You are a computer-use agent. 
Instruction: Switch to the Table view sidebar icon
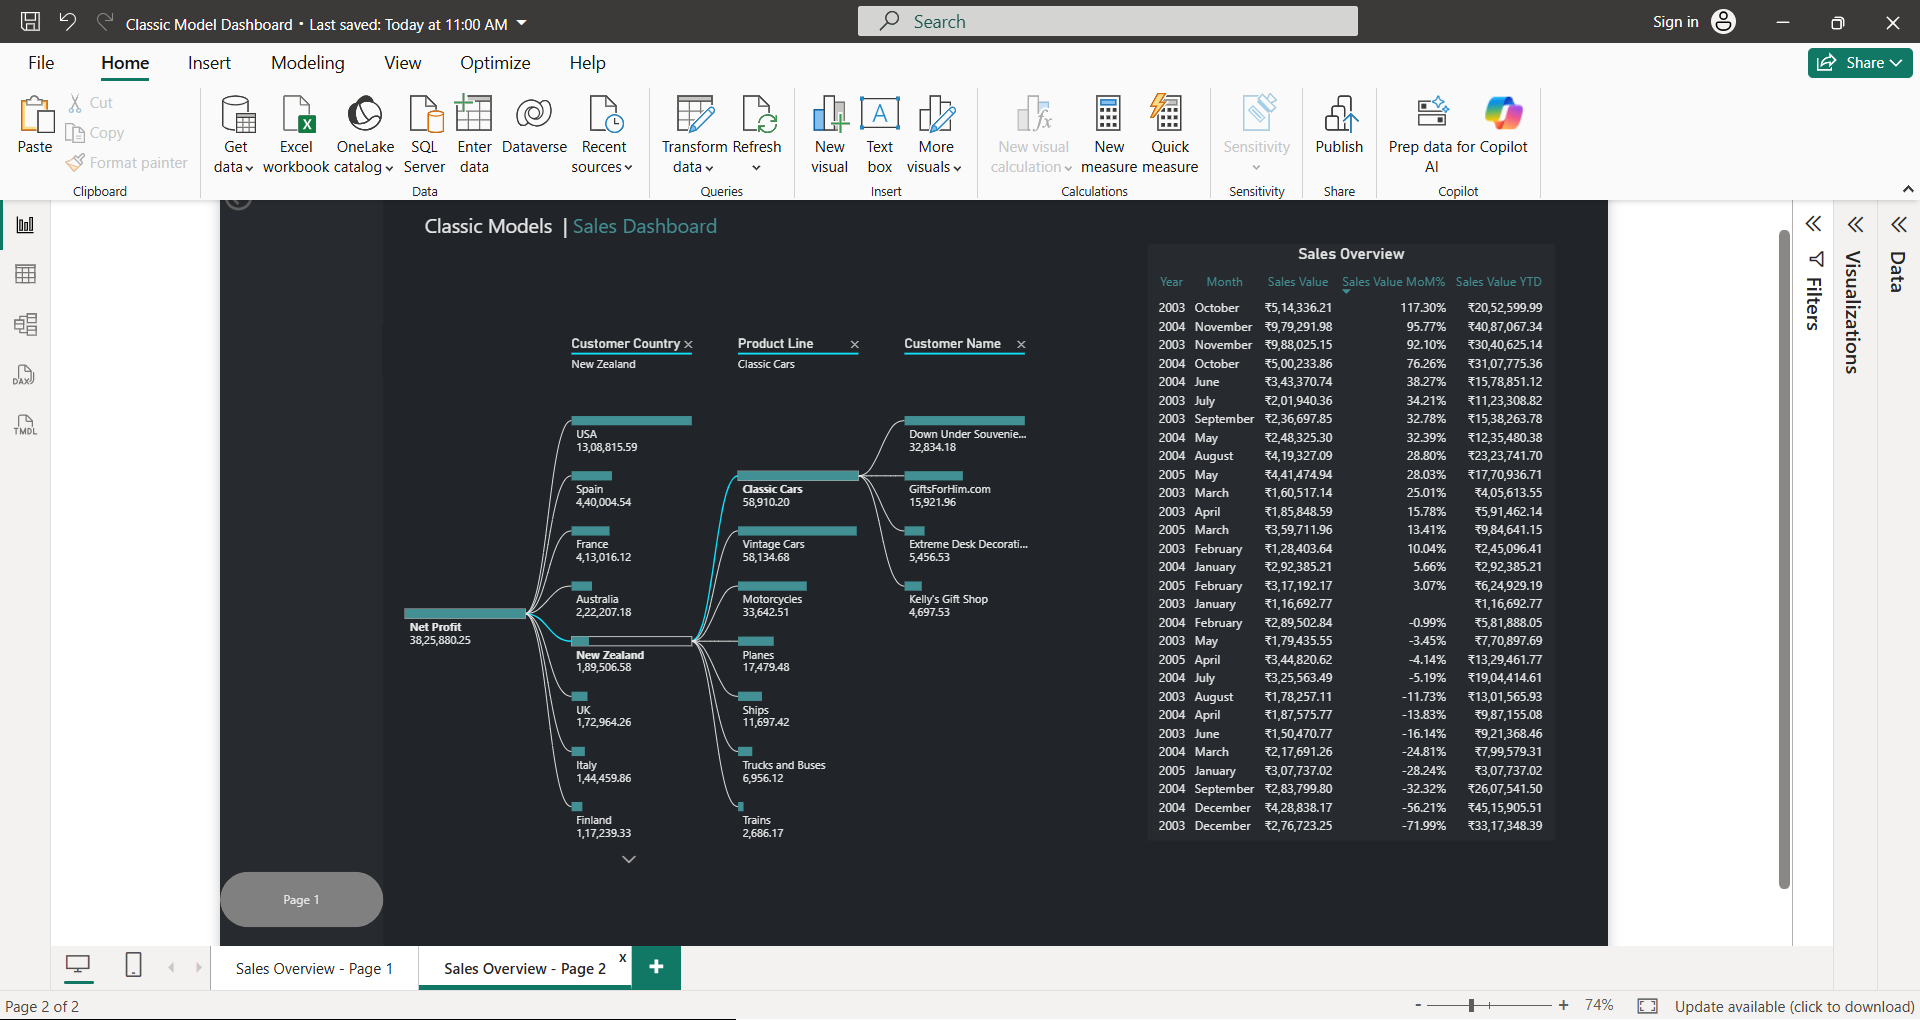(x=25, y=274)
